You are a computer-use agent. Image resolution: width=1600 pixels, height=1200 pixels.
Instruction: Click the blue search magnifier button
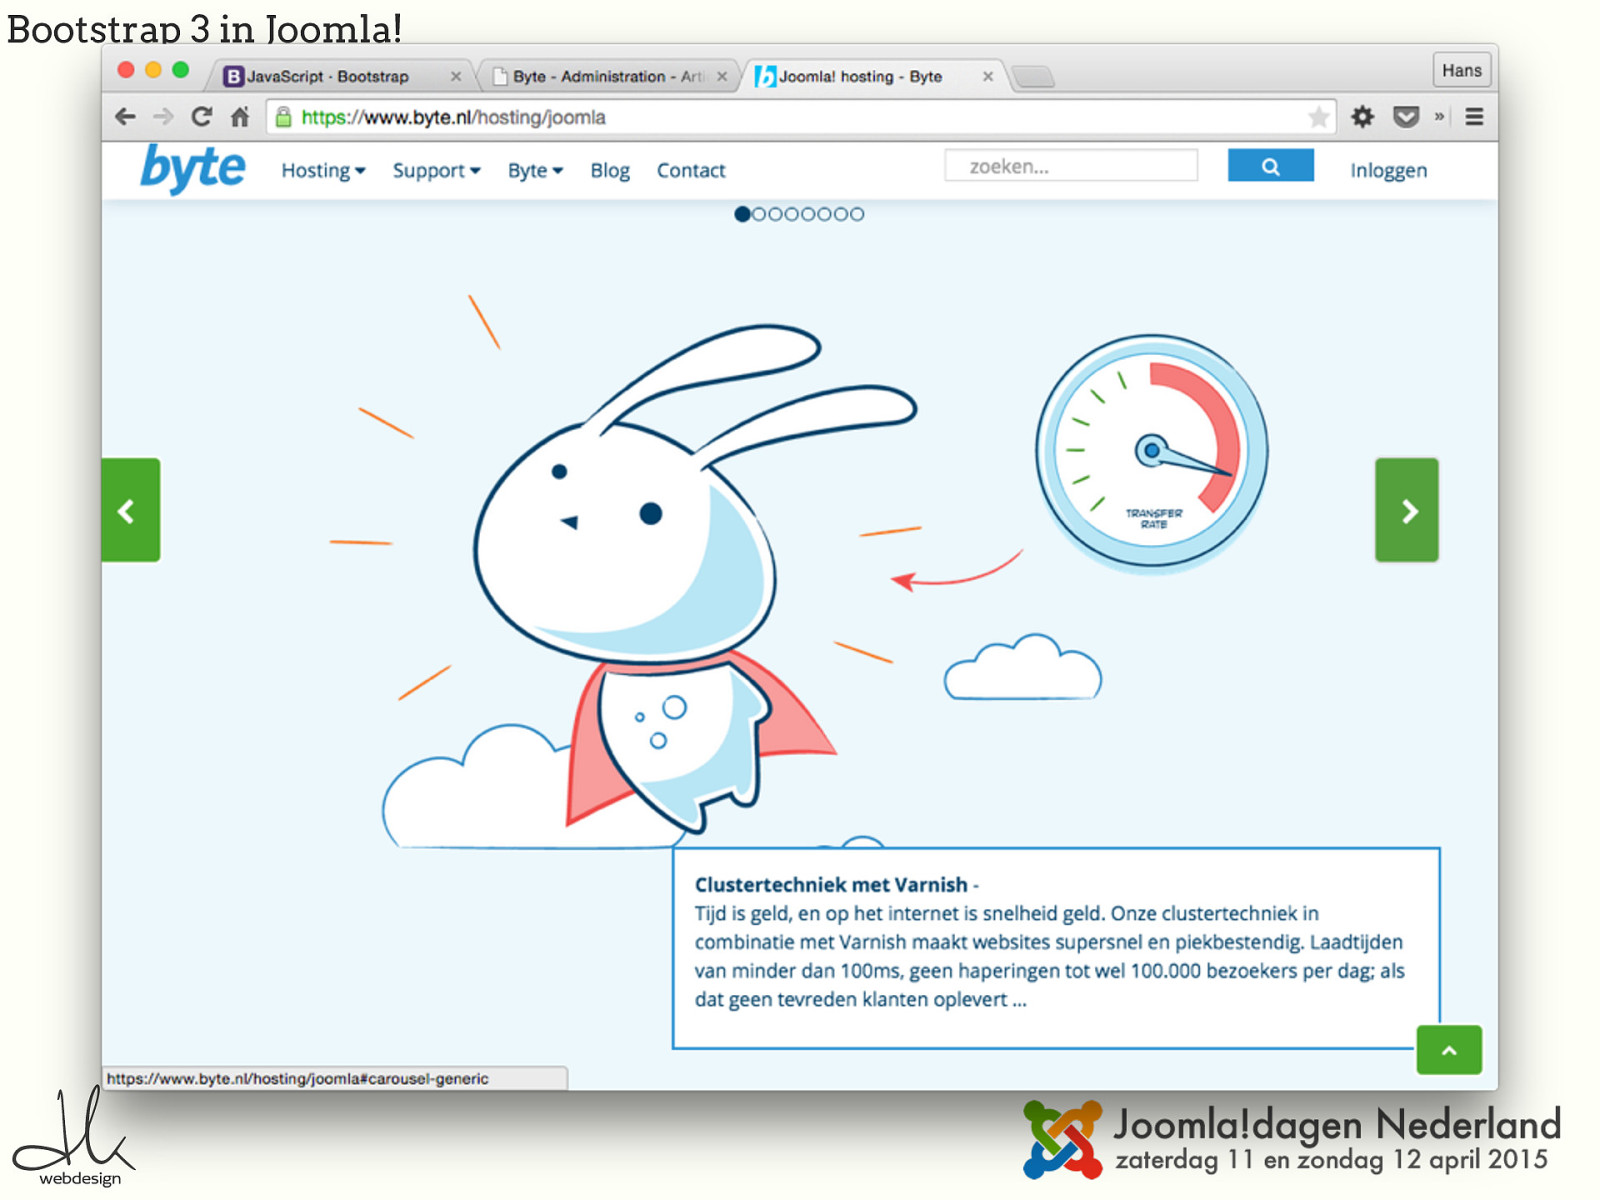tap(1270, 166)
